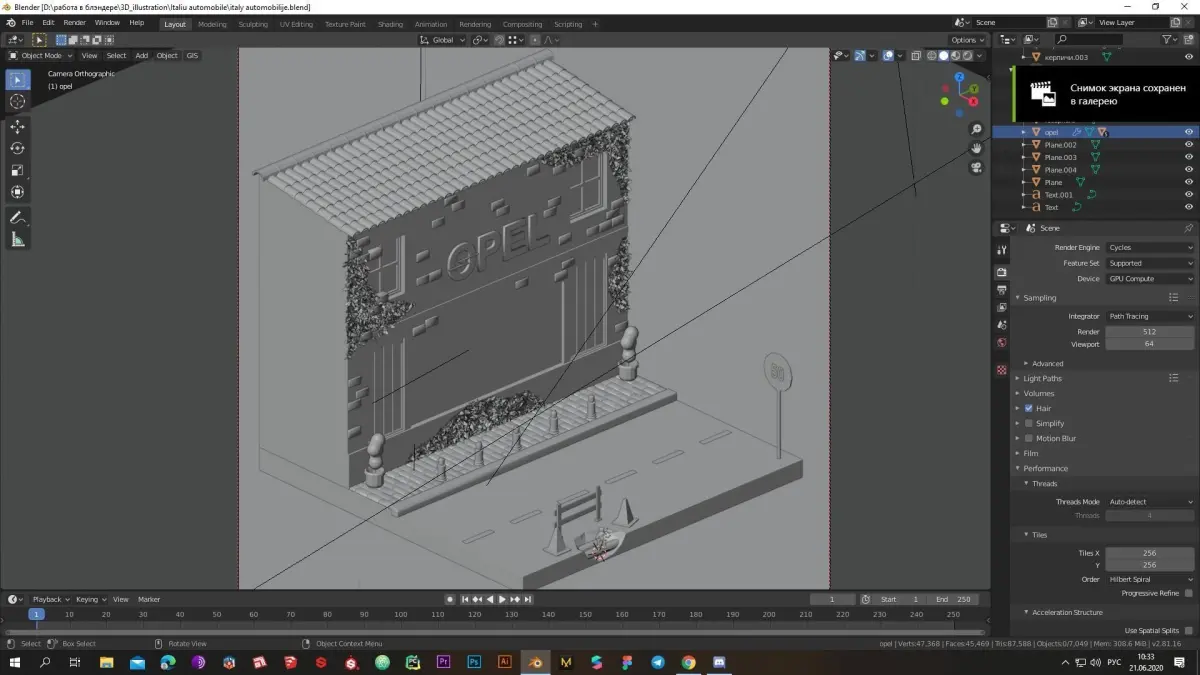Open the Feature Set dropdown
This screenshot has height=675, width=1200.
(1150, 263)
